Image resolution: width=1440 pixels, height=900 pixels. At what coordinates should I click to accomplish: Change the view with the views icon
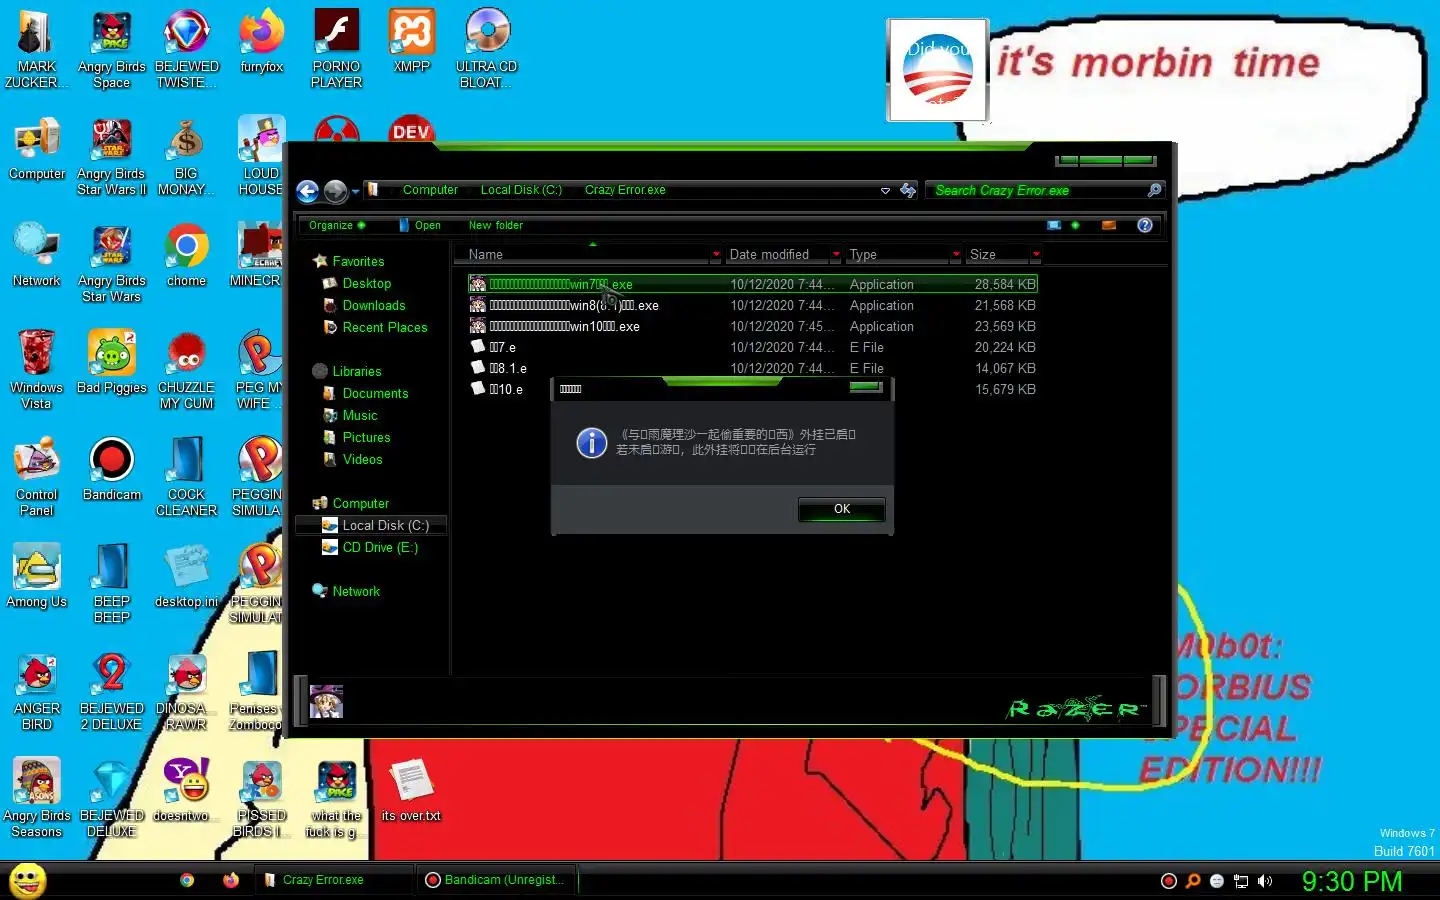(x=1054, y=225)
